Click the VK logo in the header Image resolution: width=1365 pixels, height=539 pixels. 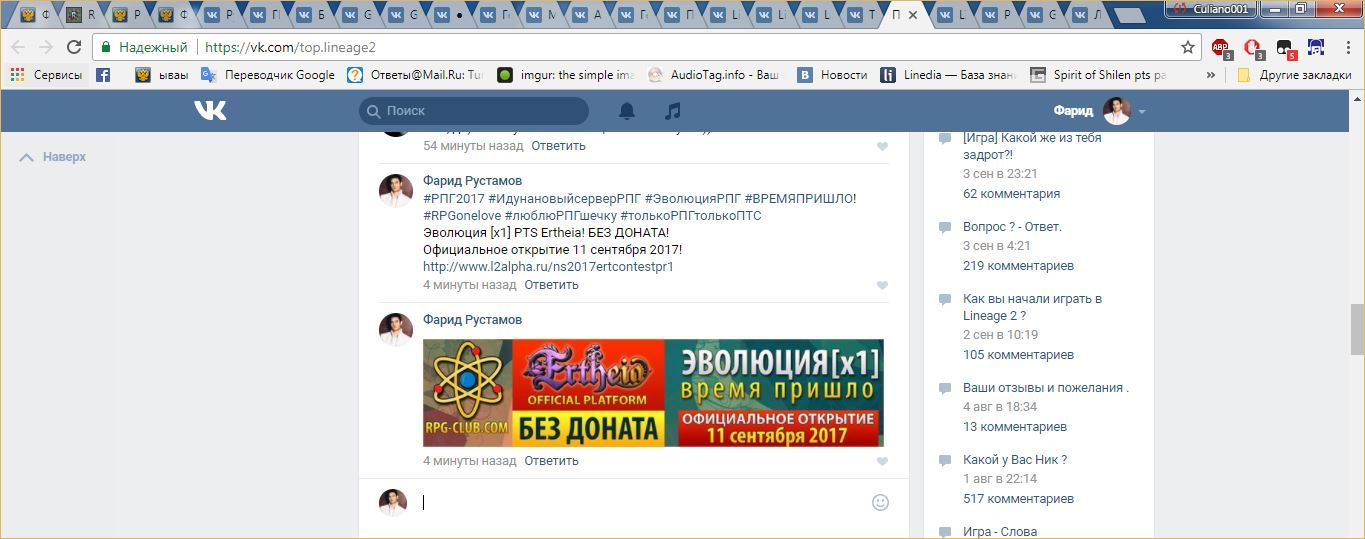[x=210, y=111]
